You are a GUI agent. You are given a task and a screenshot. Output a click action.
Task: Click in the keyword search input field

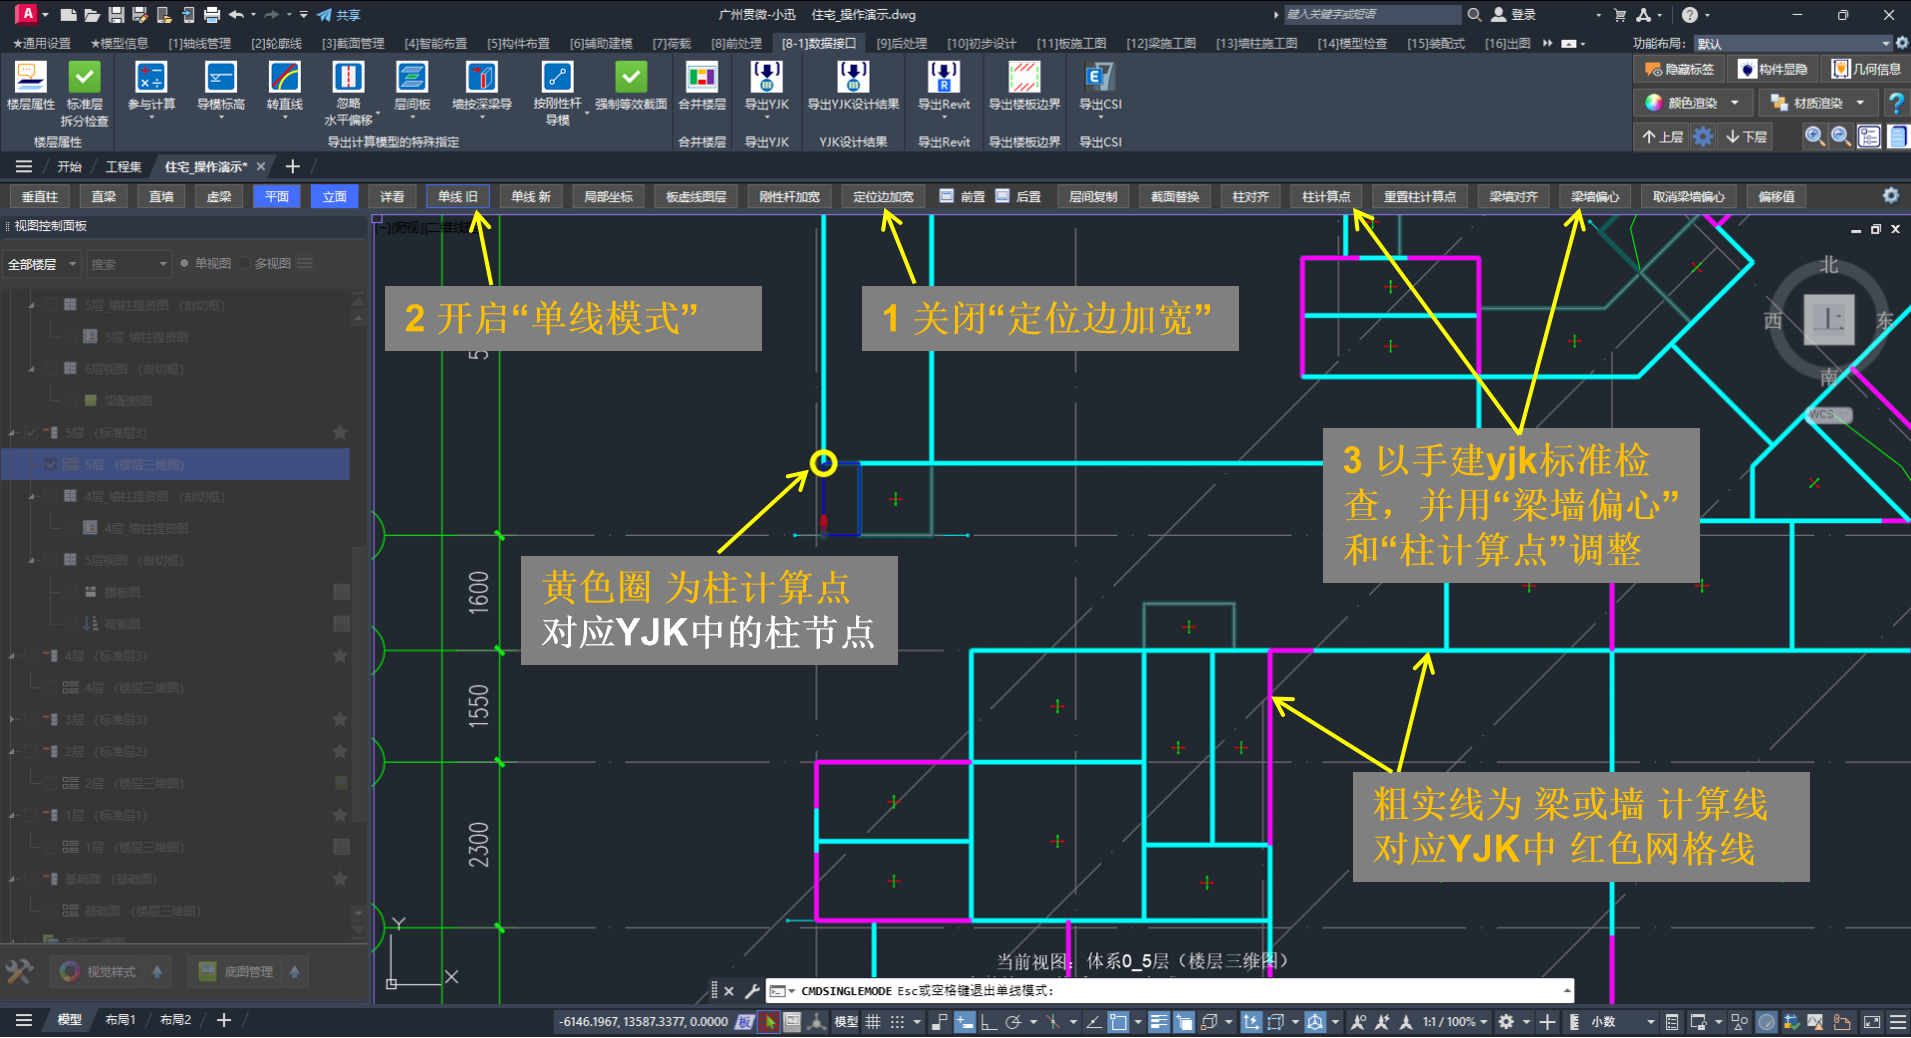point(1372,15)
